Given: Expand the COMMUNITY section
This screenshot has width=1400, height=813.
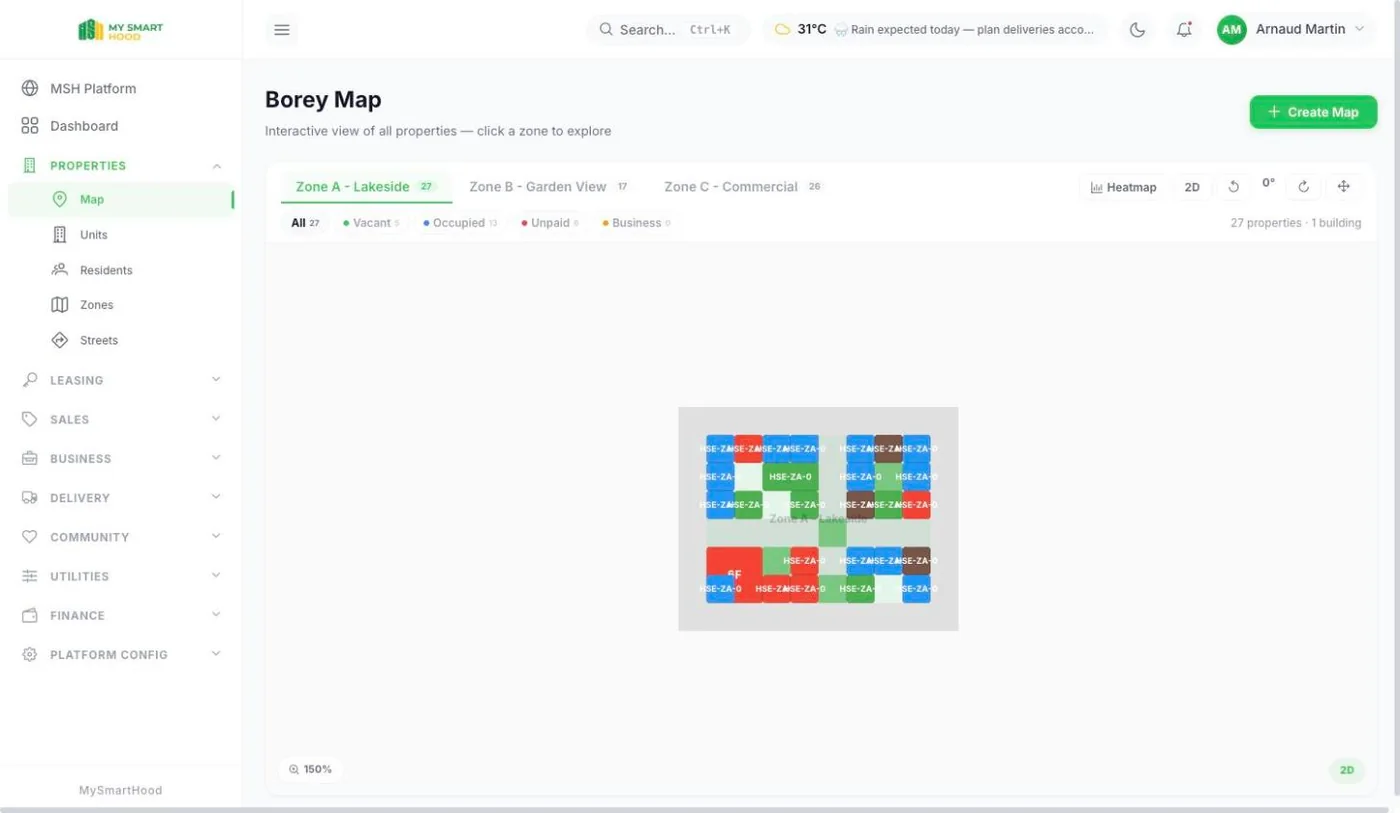Looking at the screenshot, I should click(120, 537).
